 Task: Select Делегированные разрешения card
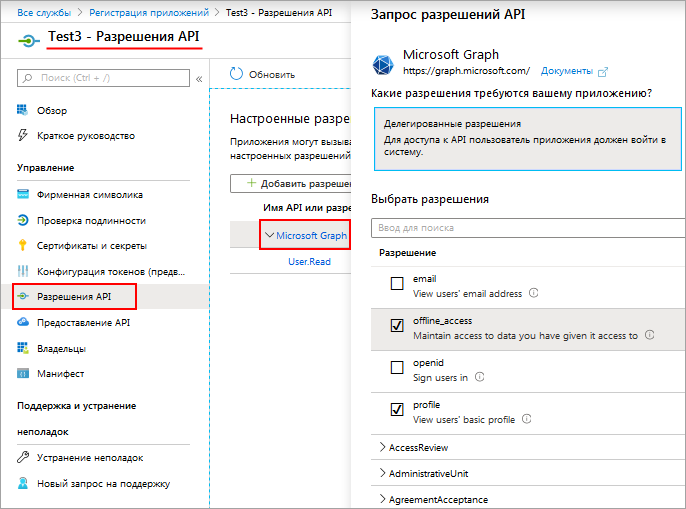click(524, 139)
